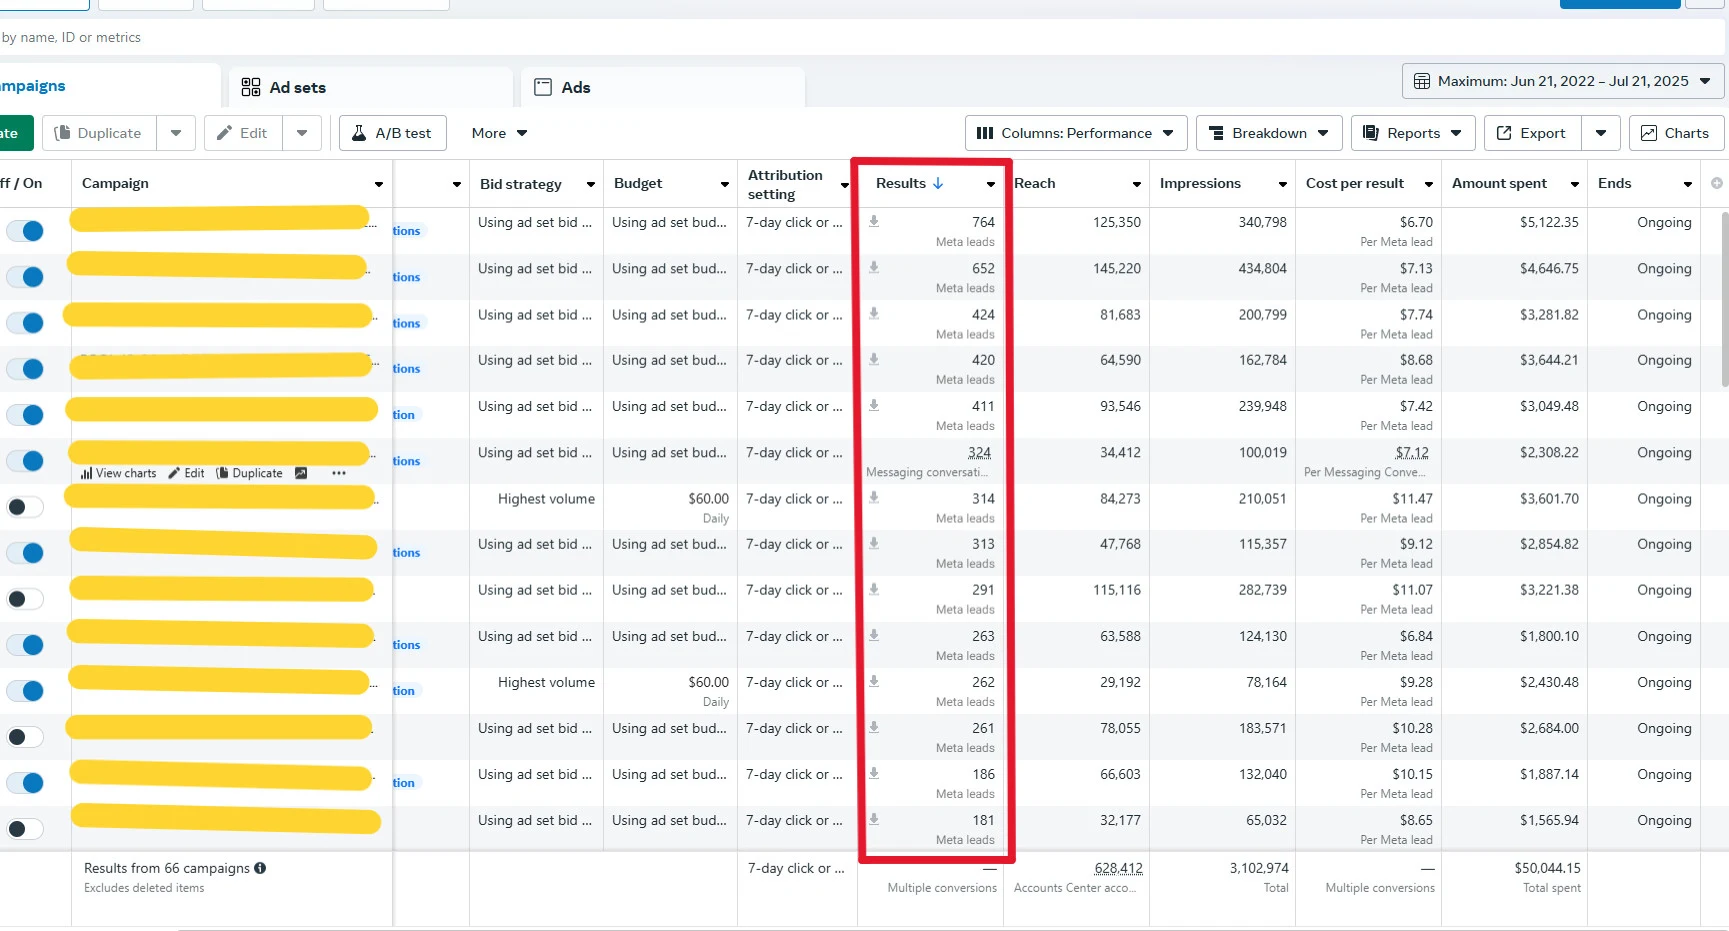The image size is (1729, 931).
Task: Open the Columns: Performance dropdown
Action: coord(1075,133)
